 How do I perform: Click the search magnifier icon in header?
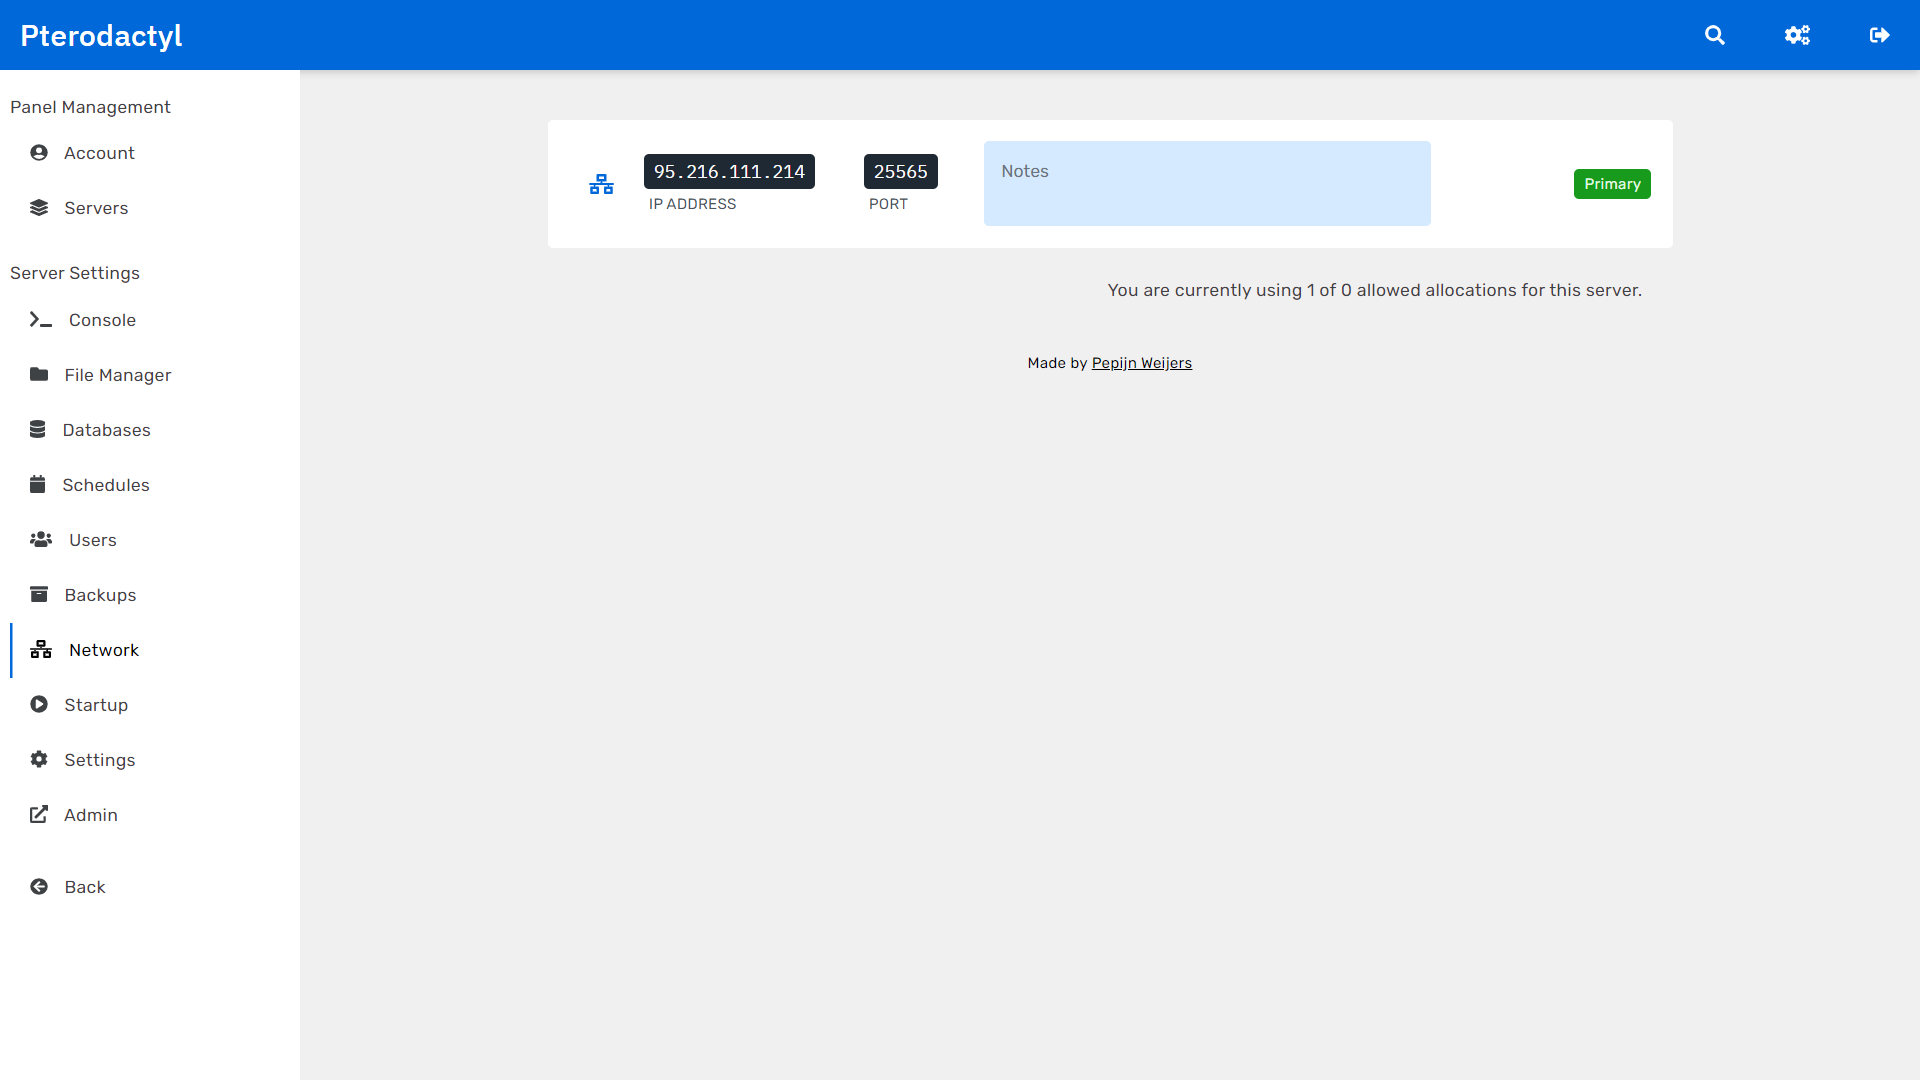[1714, 36]
